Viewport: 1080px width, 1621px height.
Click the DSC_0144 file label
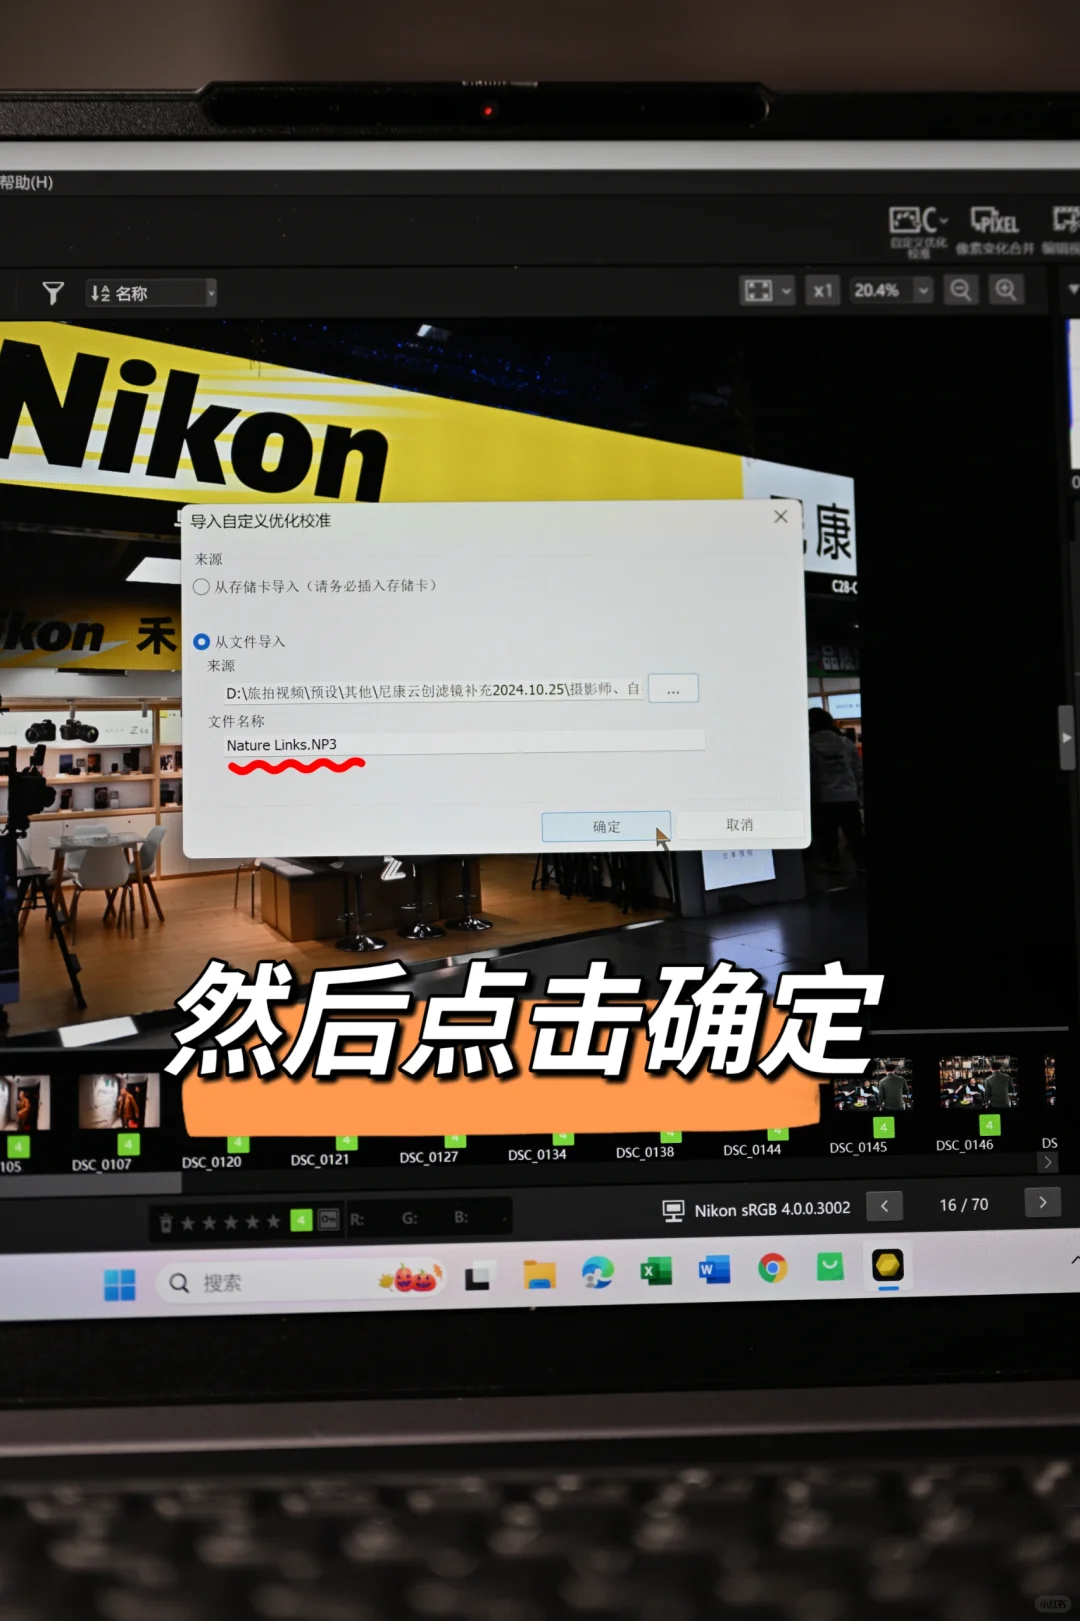752,1150
